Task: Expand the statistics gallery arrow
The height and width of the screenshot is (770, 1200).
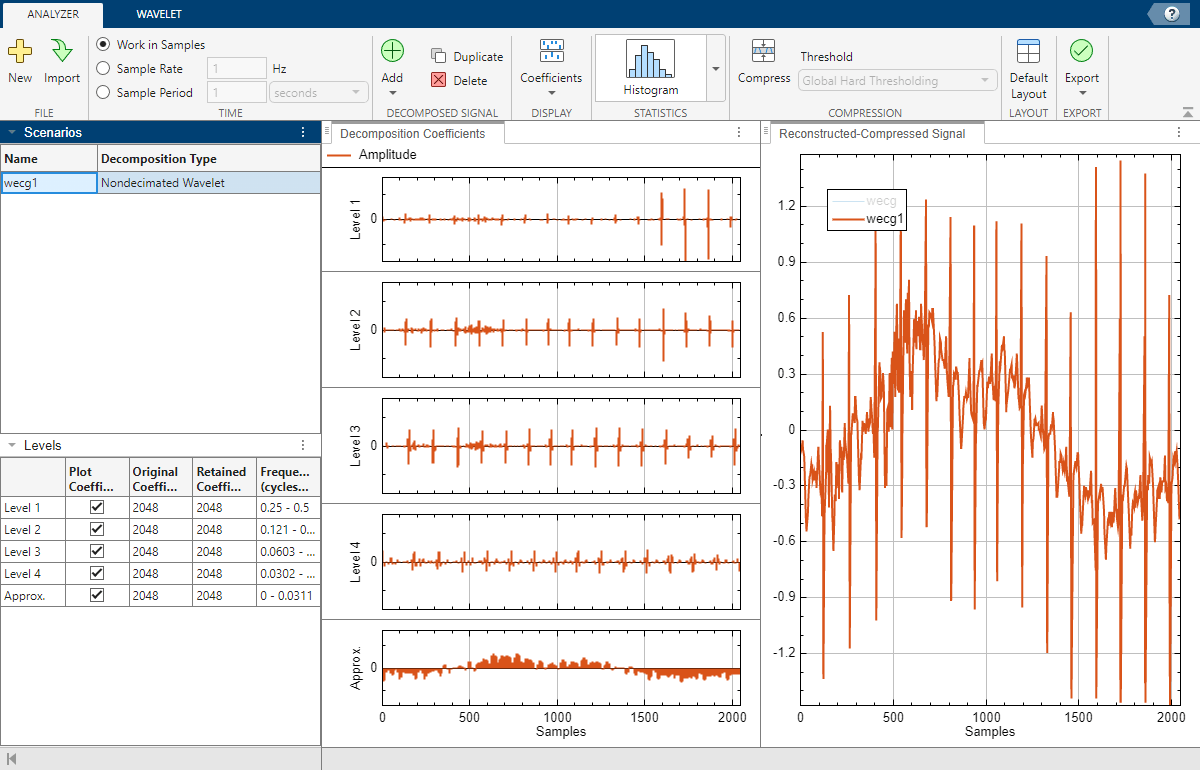Action: 715,69
